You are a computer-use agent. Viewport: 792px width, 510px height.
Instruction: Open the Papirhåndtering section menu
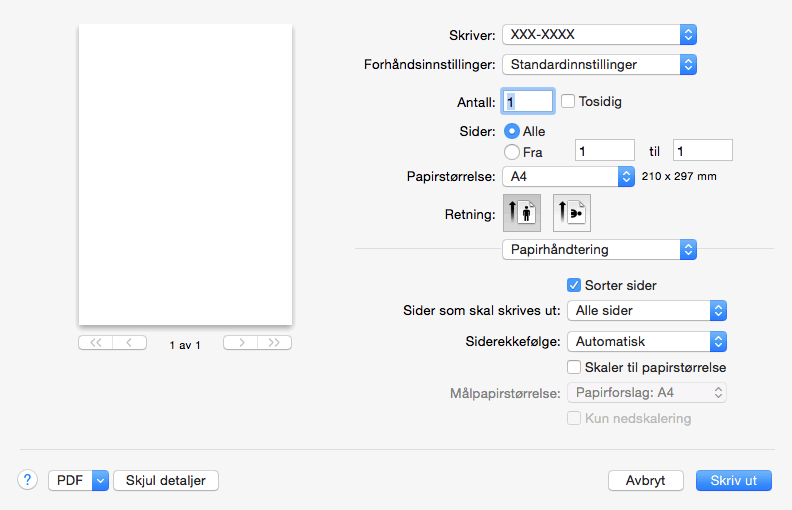598,249
